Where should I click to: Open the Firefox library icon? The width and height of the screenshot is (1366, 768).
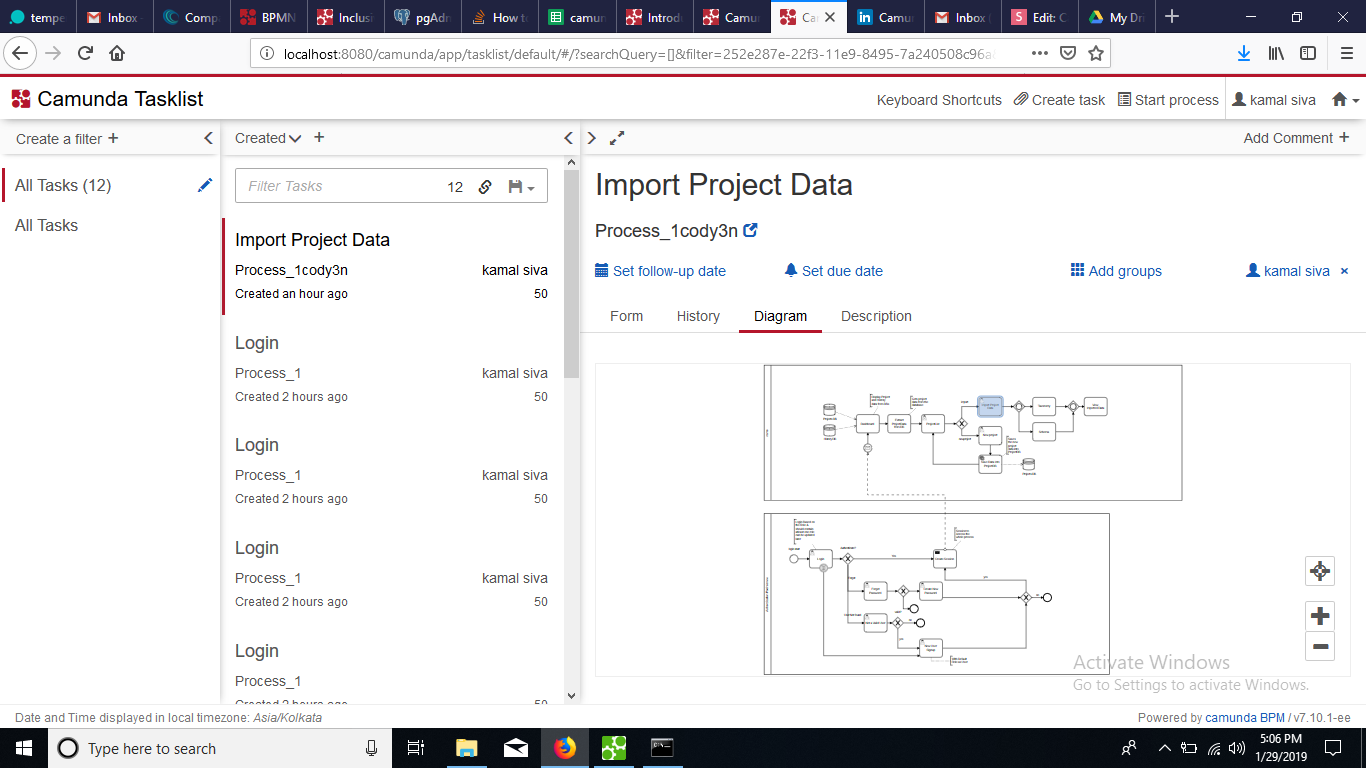tap(1276, 53)
